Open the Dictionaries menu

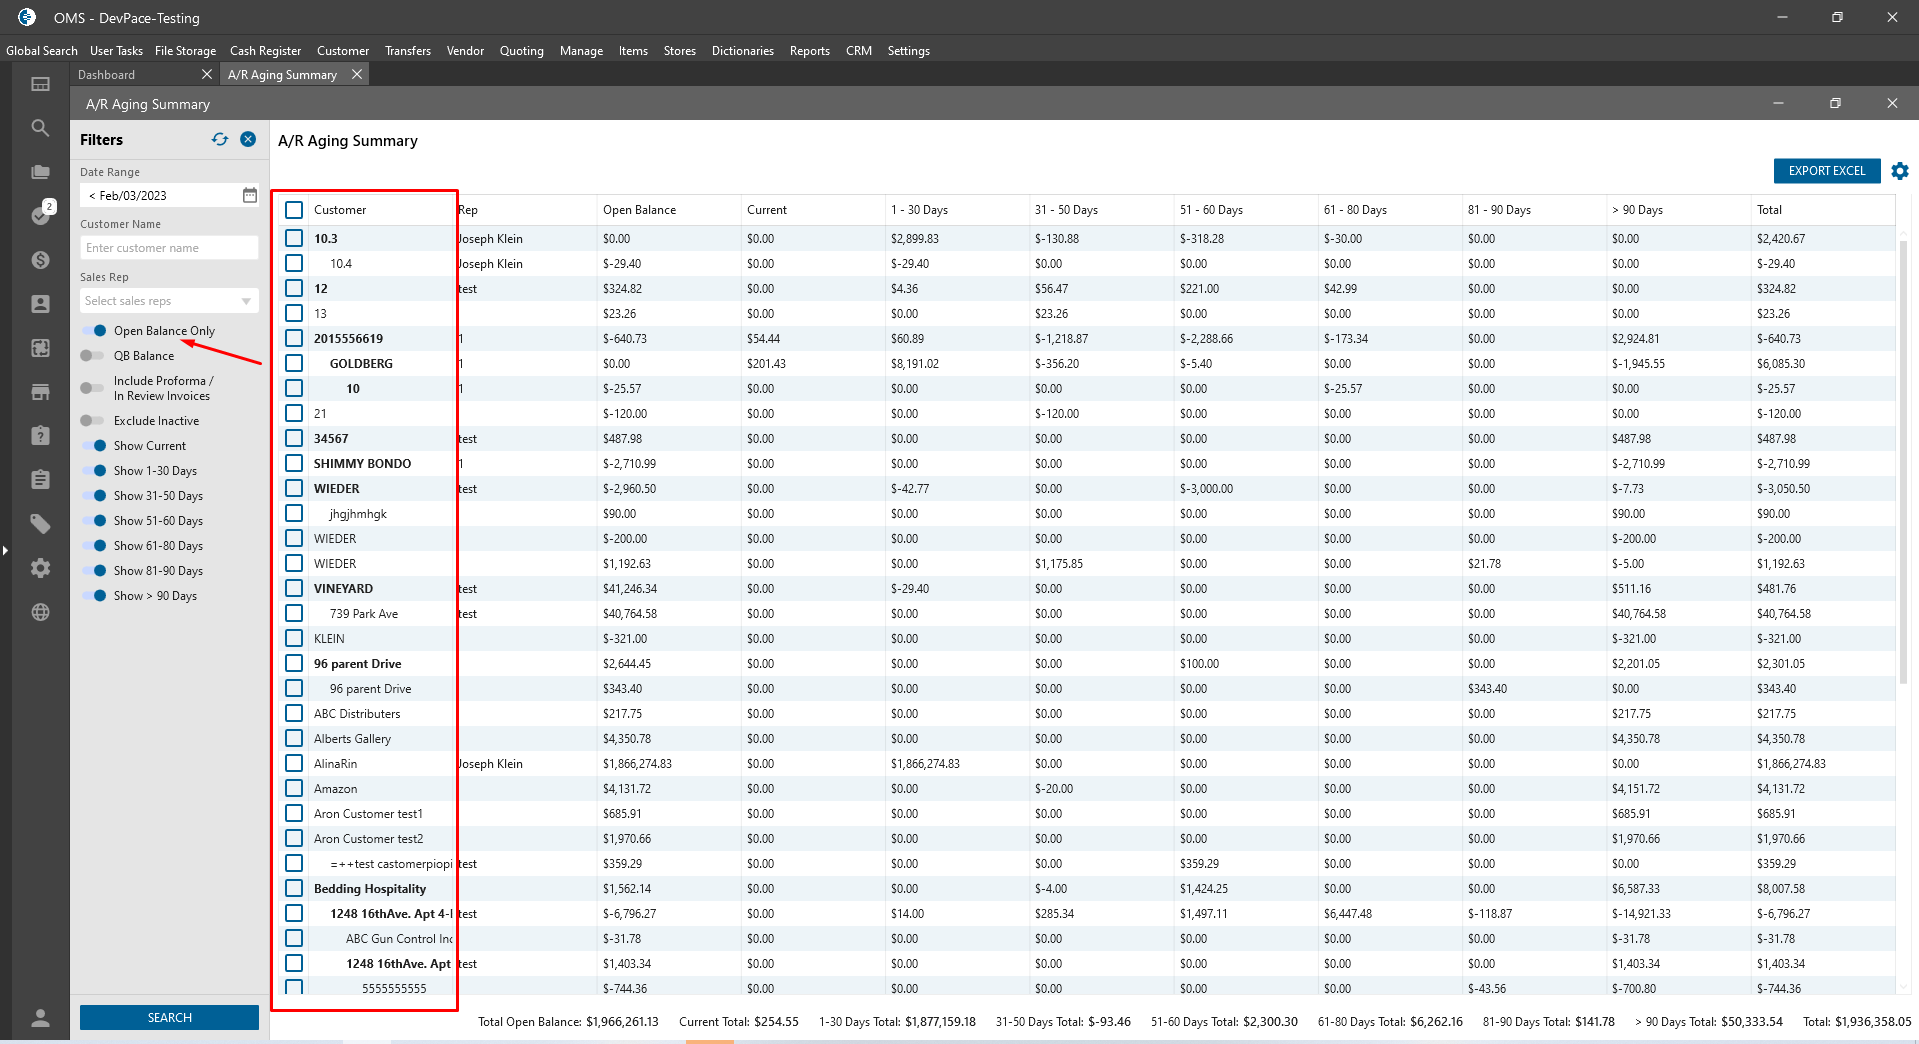742,51
